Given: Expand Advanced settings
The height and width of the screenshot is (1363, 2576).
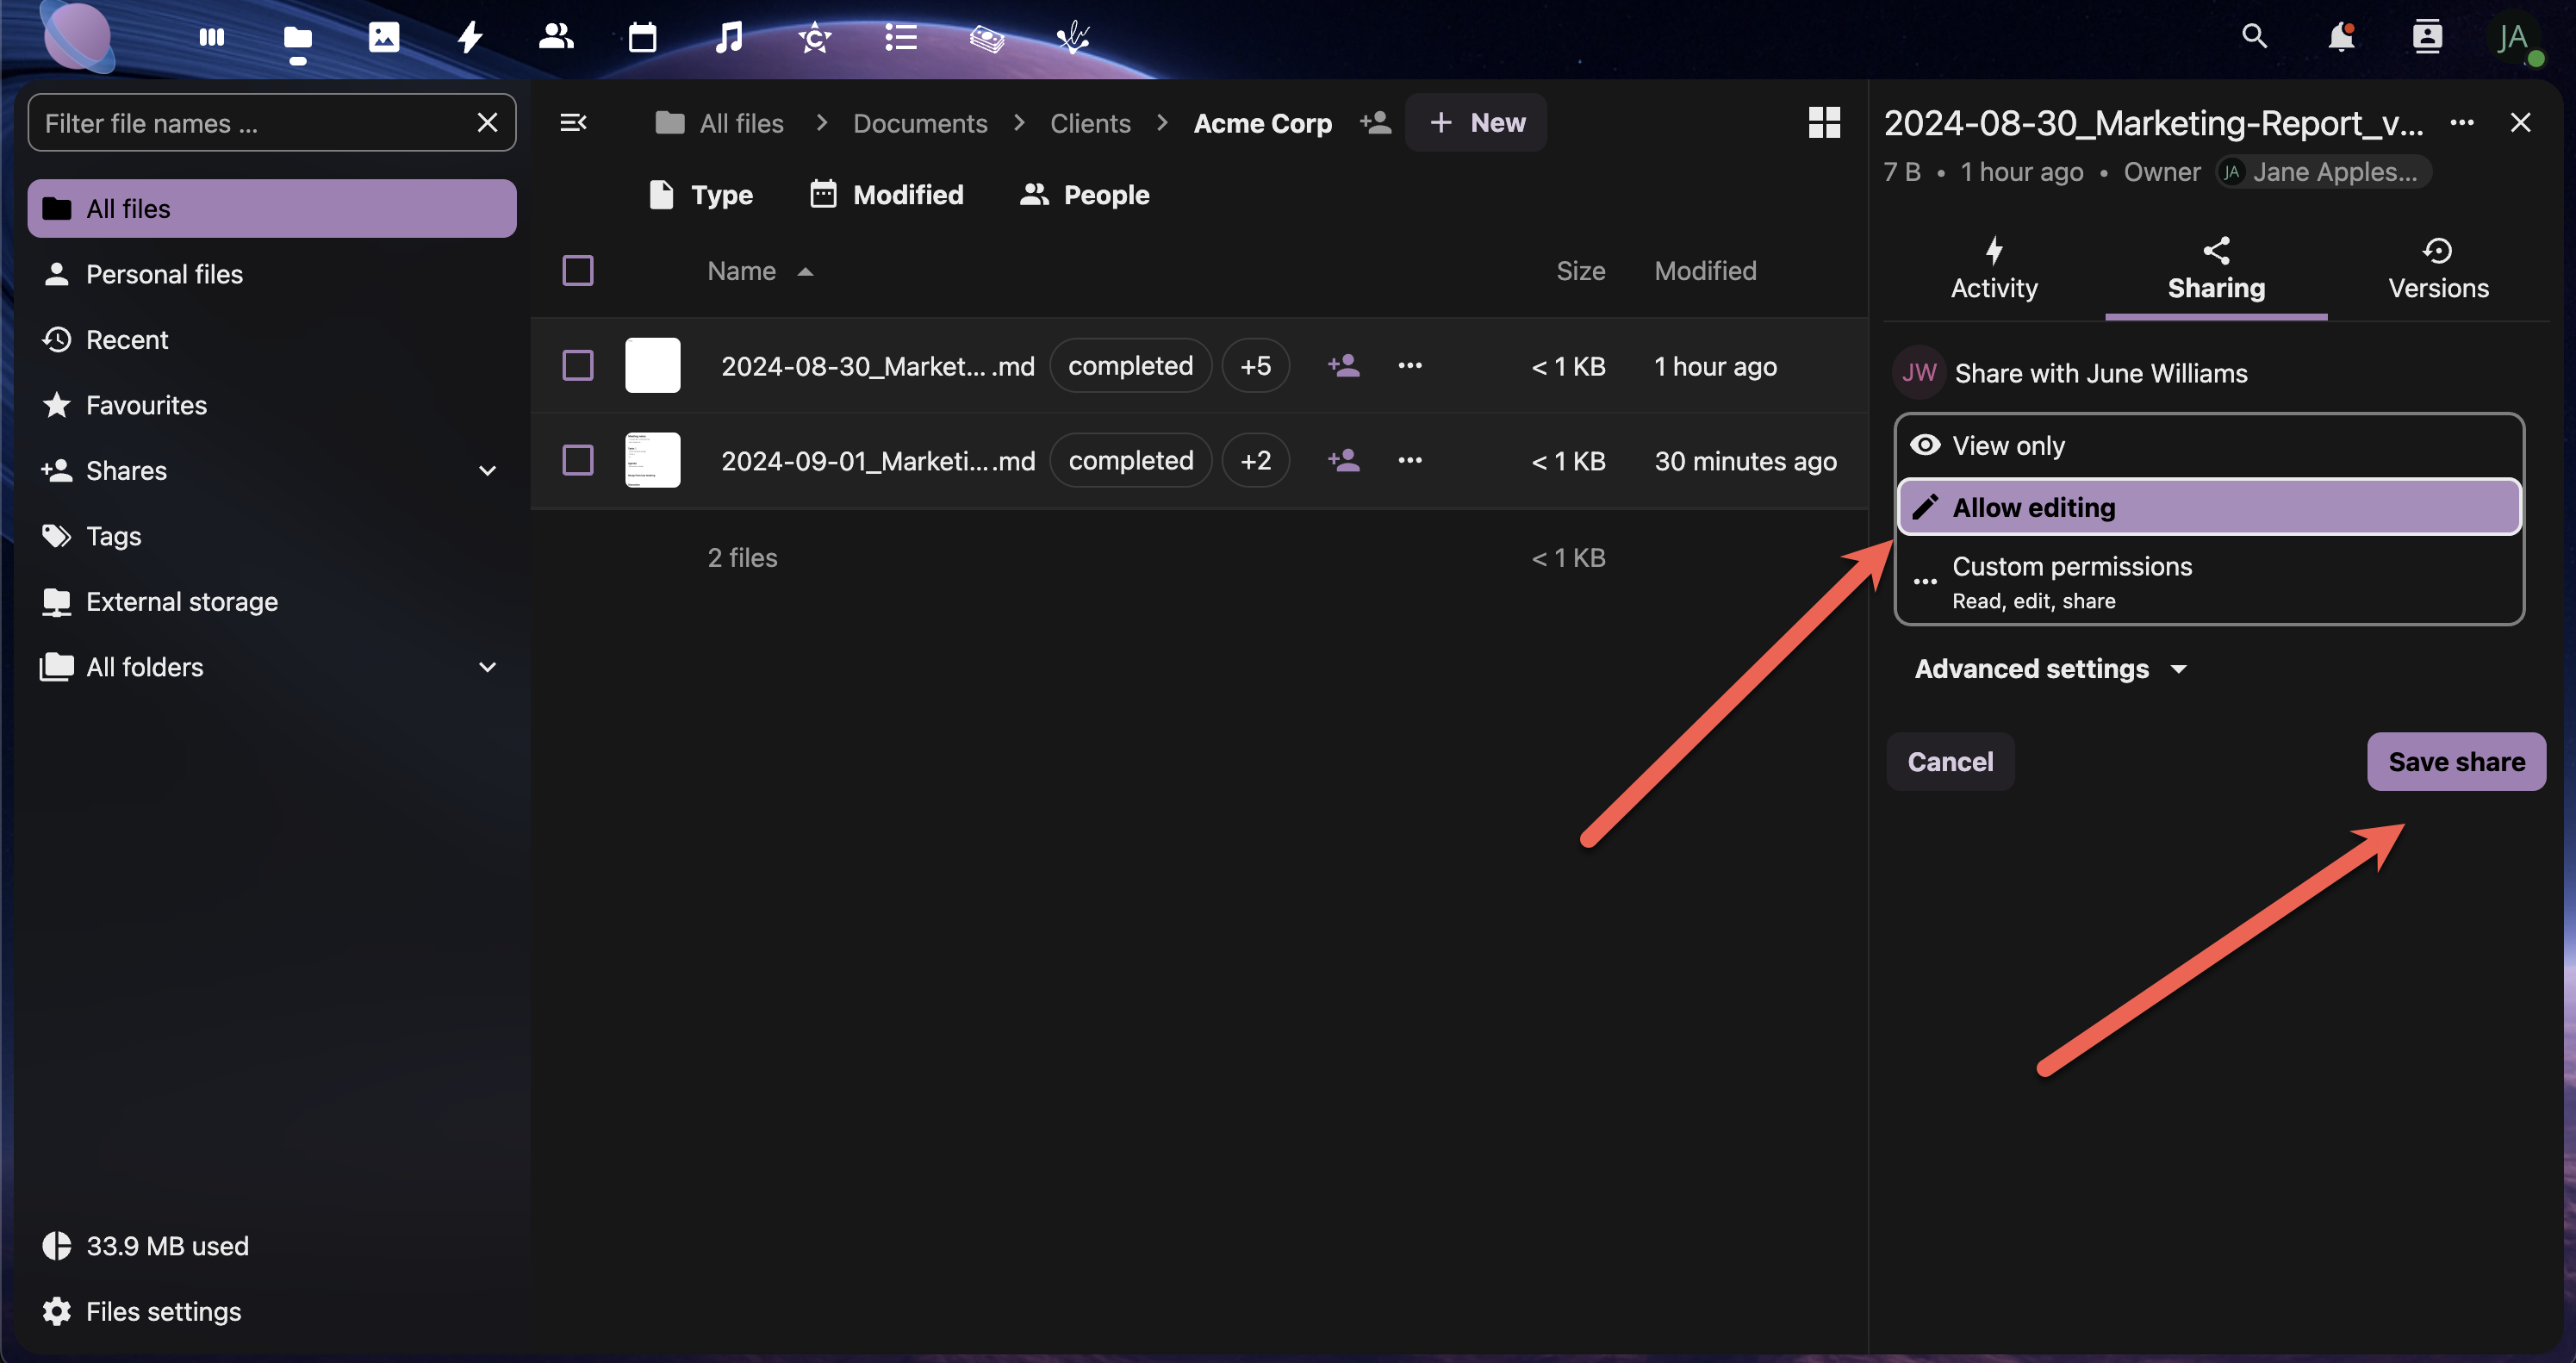Looking at the screenshot, I should coord(2050,669).
